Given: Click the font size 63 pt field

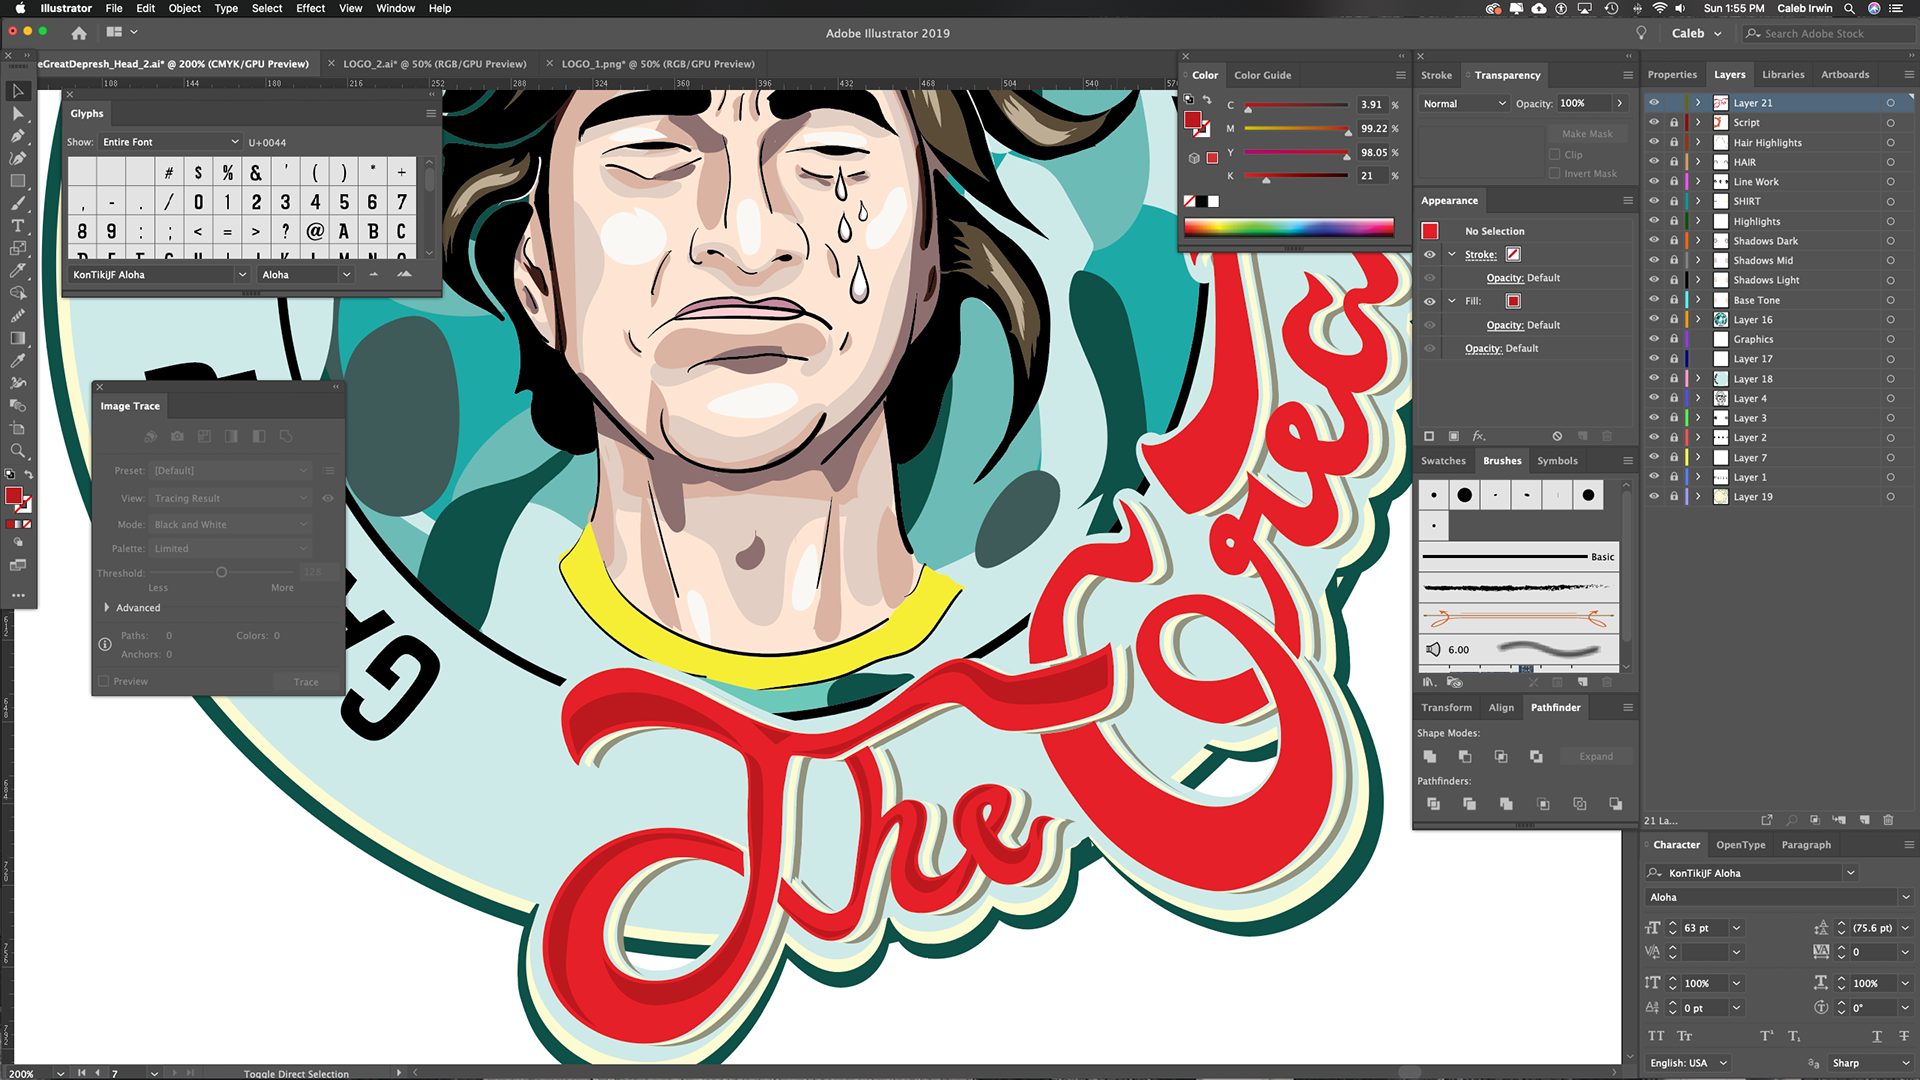Looking at the screenshot, I should tap(1704, 928).
